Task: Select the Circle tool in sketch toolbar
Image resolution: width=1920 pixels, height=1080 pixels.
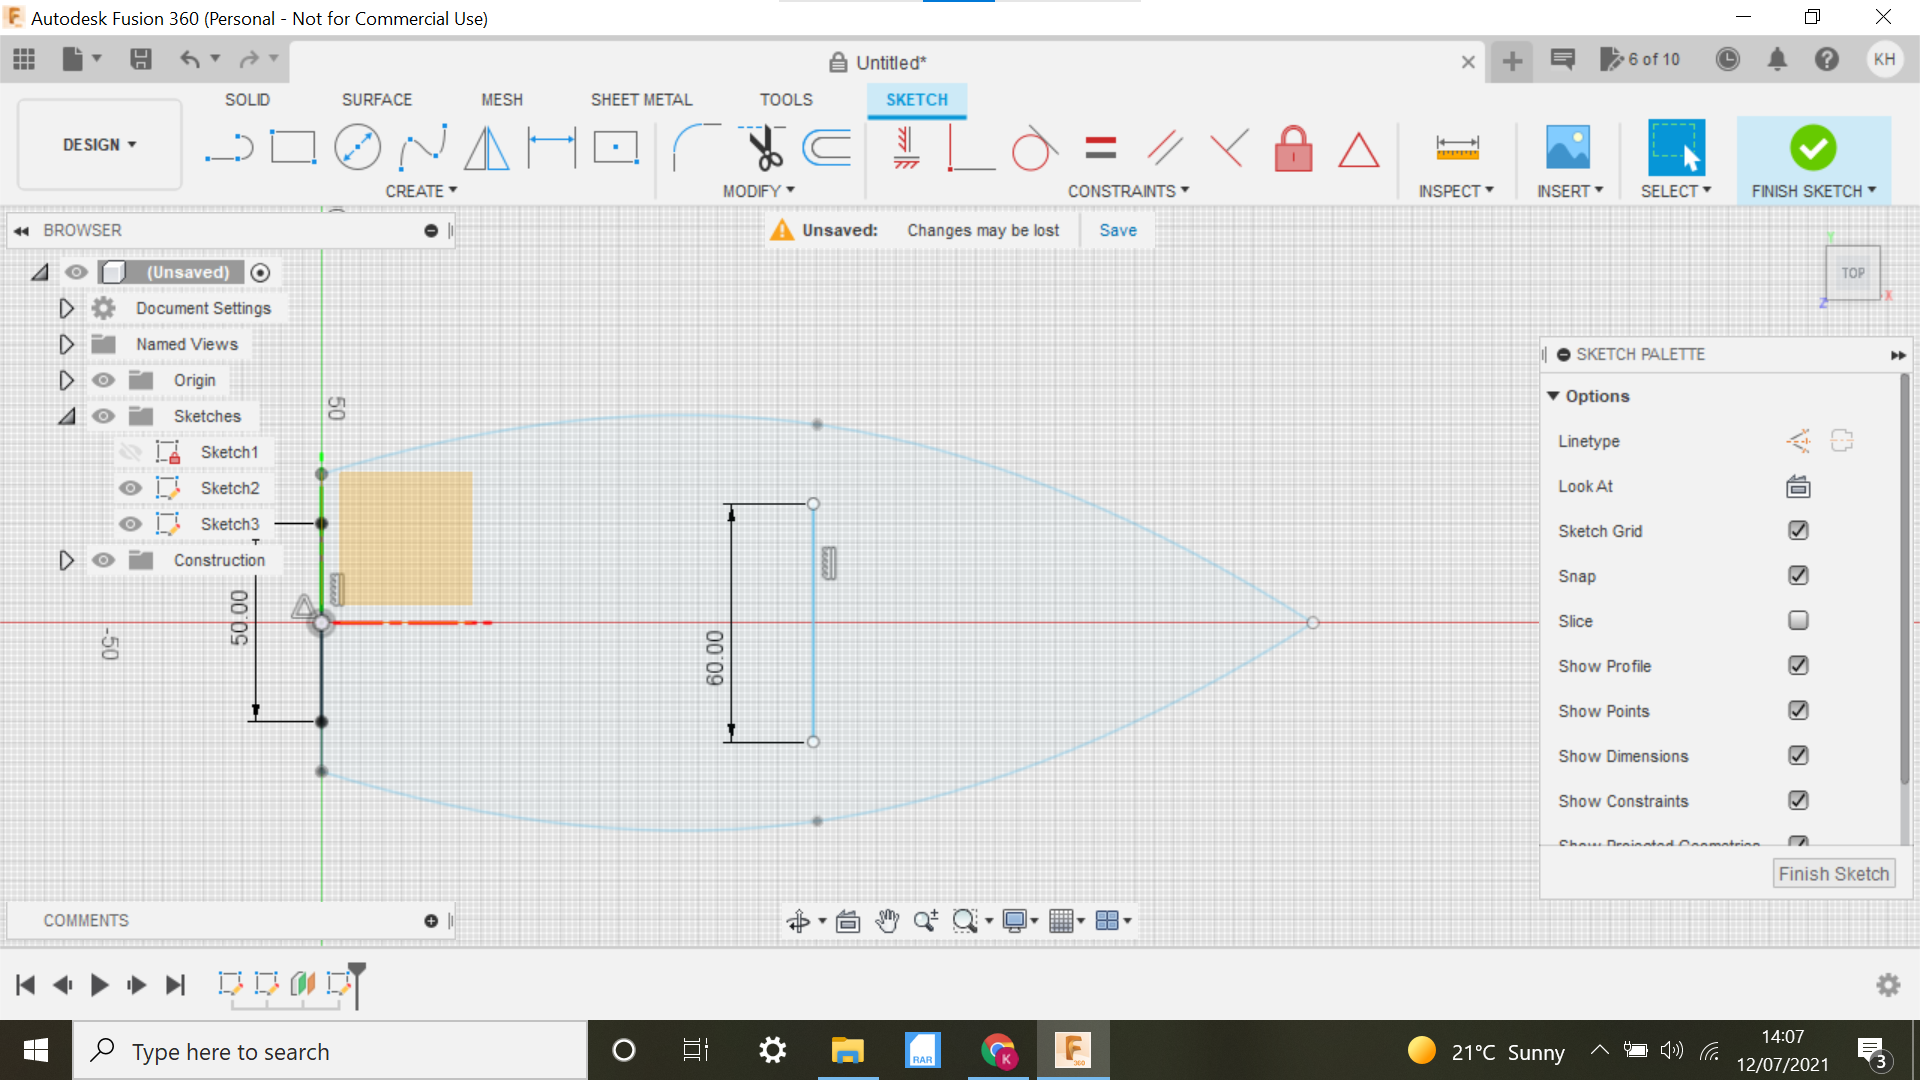Action: pos(357,146)
